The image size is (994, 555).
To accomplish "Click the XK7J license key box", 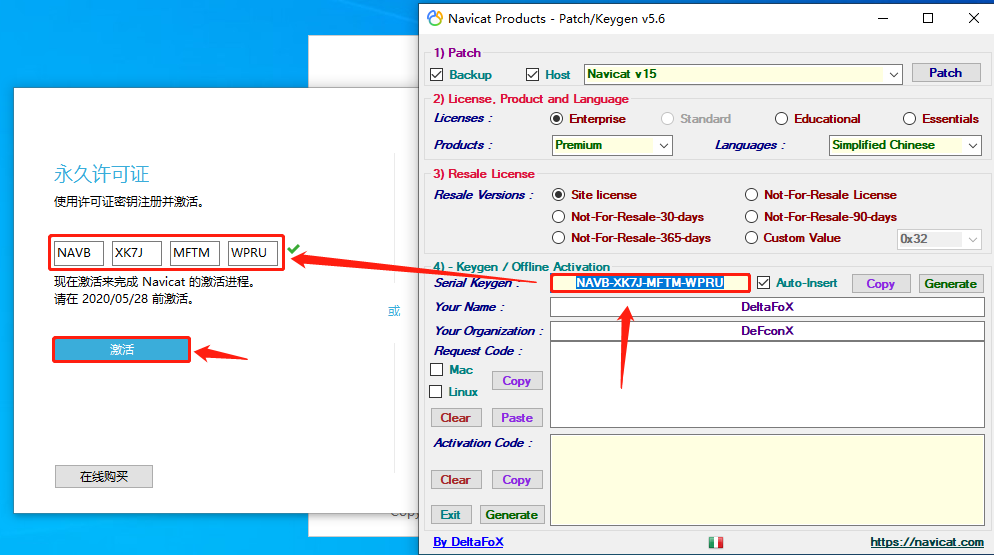I will pos(136,252).
